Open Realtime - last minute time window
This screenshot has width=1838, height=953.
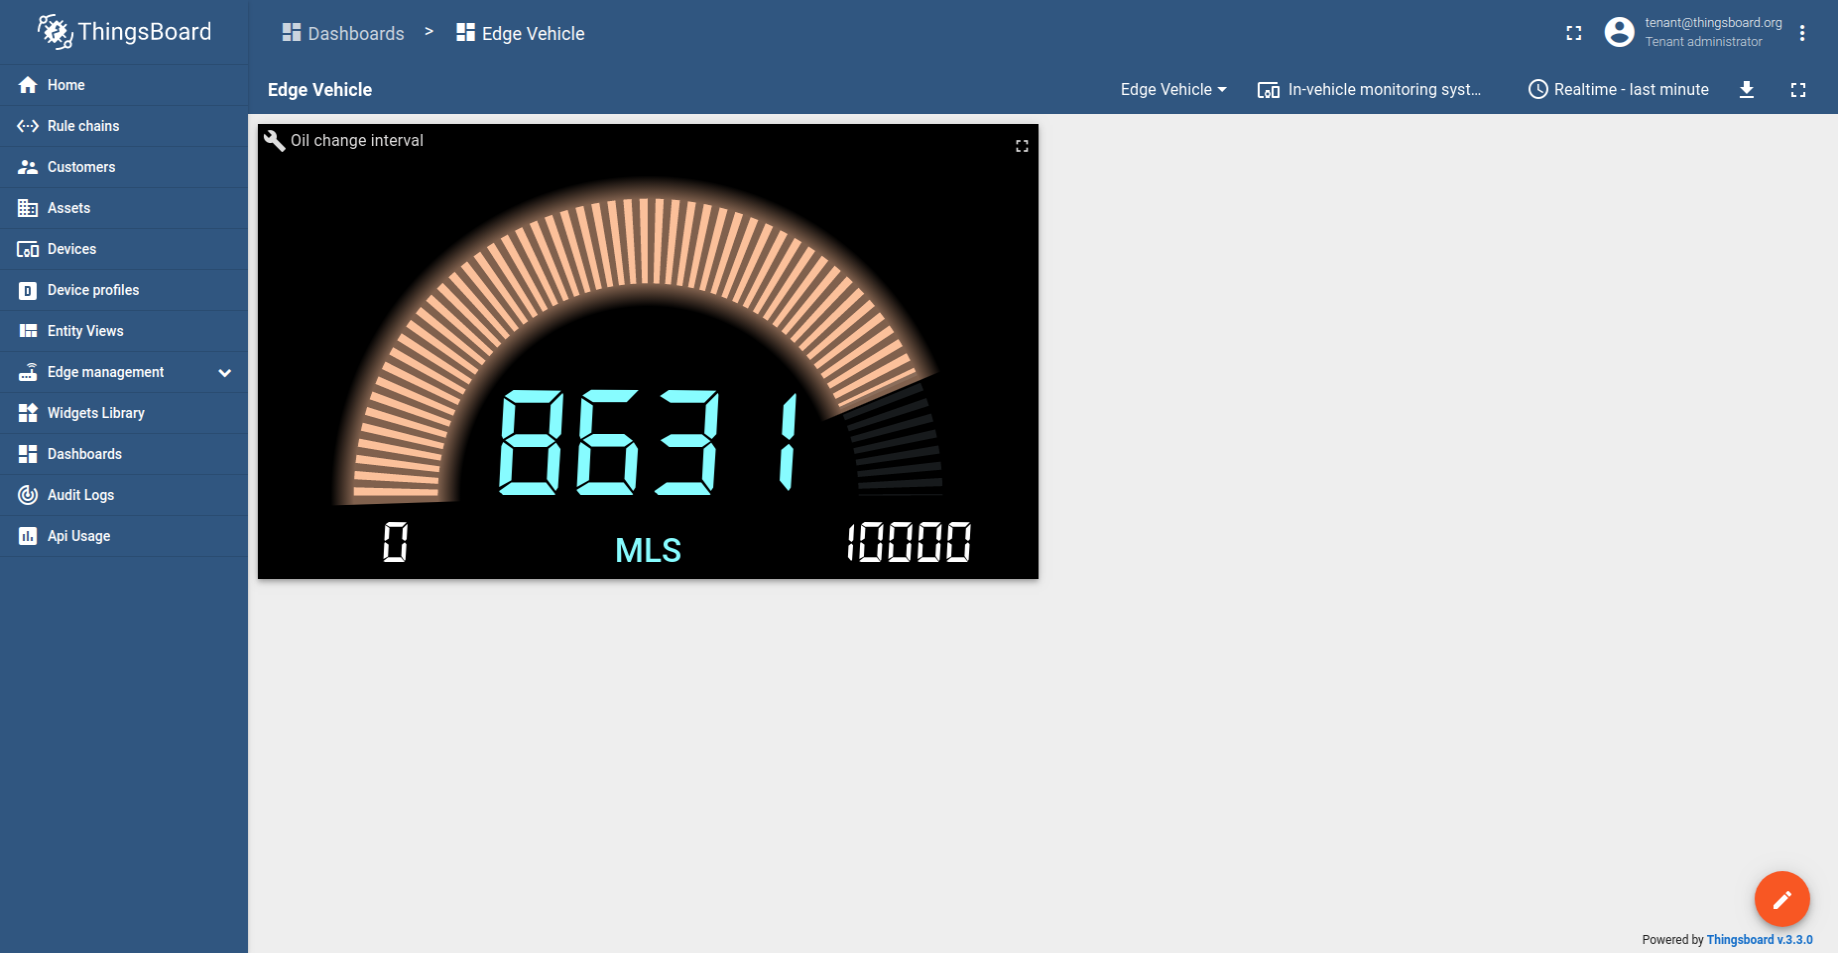click(1618, 90)
